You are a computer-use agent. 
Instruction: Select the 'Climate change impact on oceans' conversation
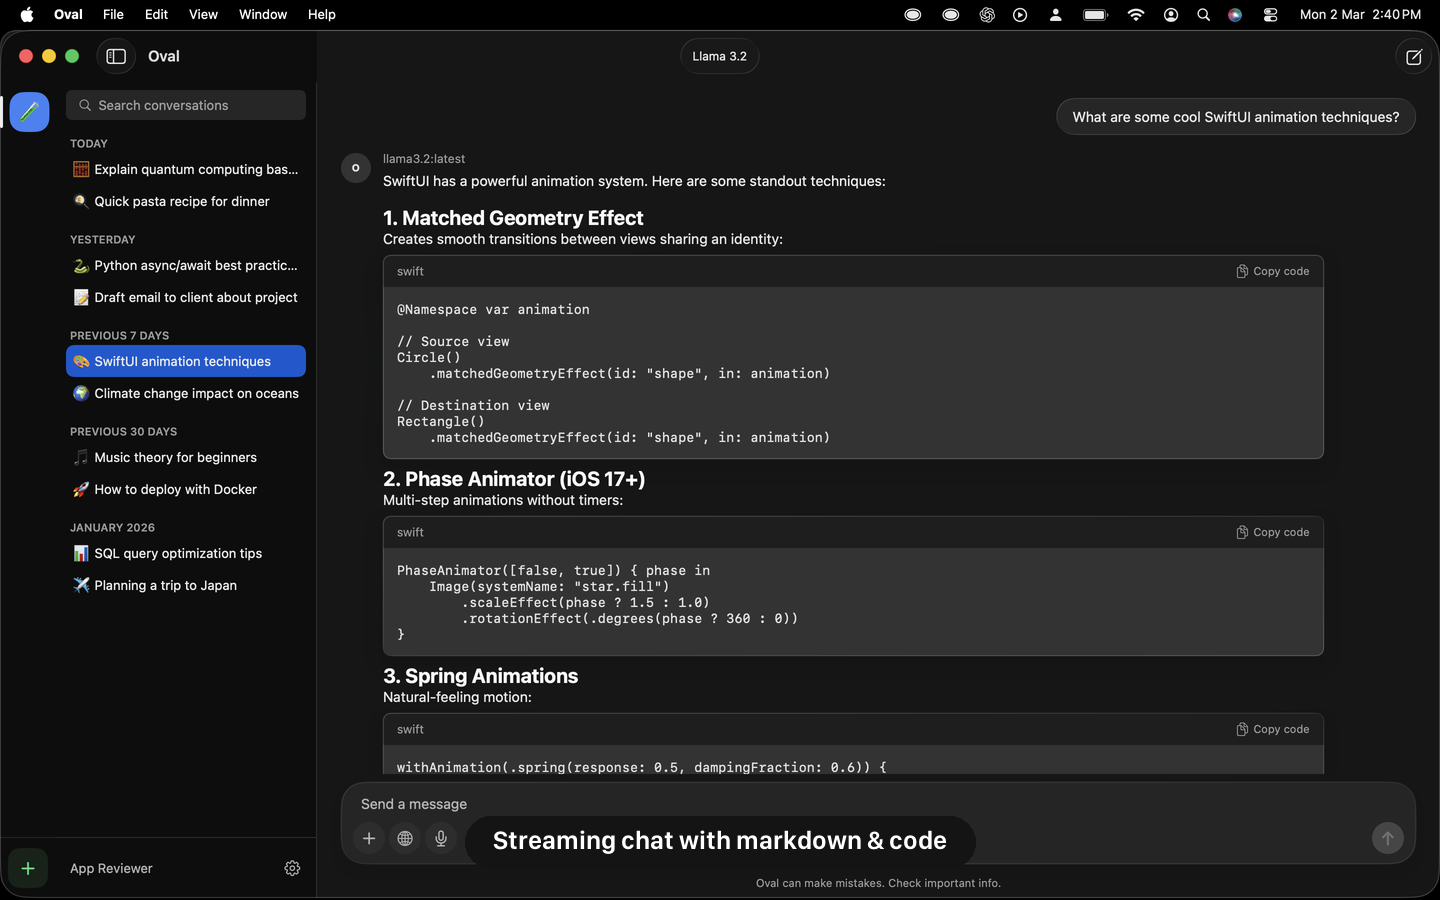point(196,393)
